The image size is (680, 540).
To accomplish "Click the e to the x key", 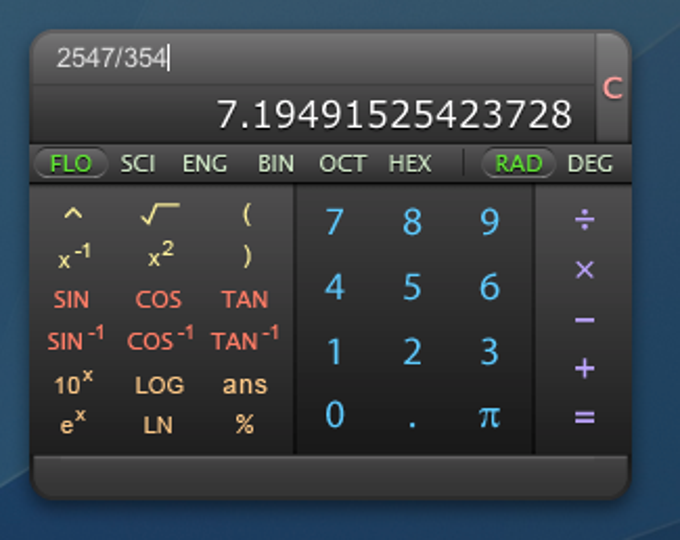I will coord(73,422).
